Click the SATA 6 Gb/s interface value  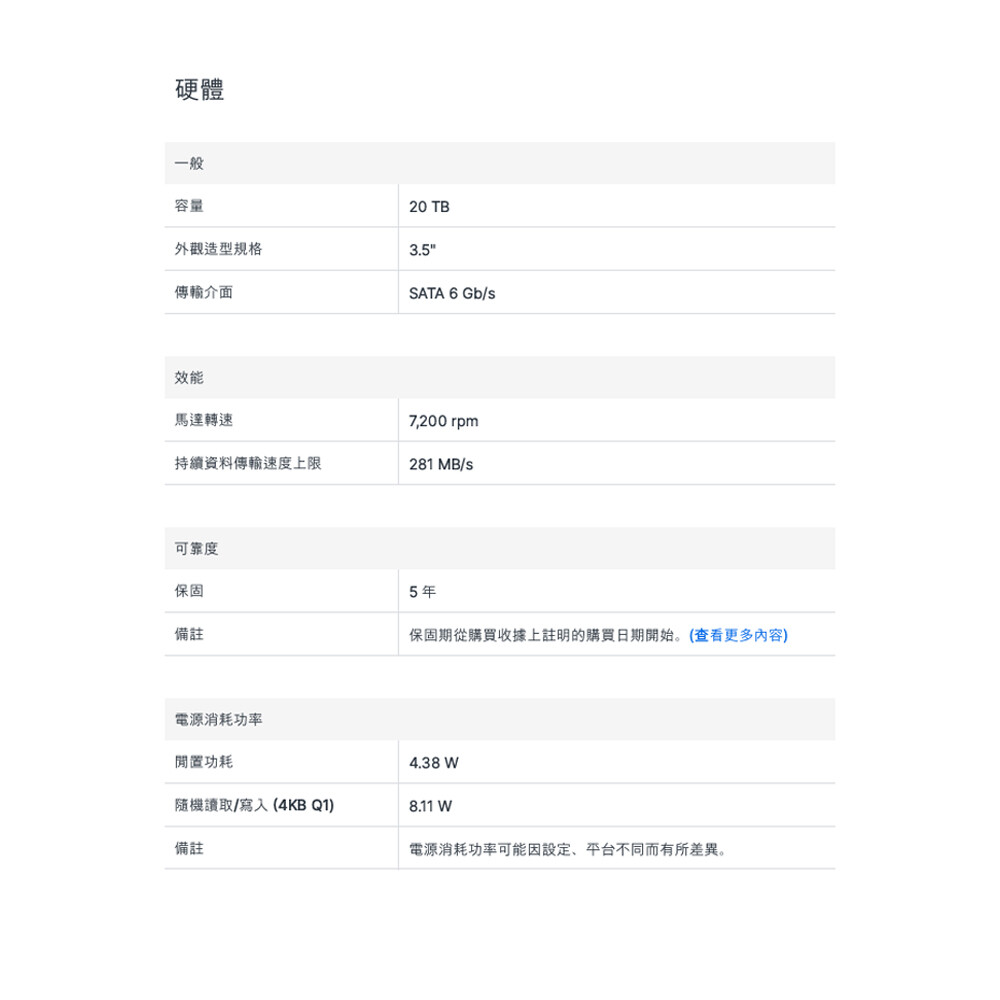(x=452, y=293)
